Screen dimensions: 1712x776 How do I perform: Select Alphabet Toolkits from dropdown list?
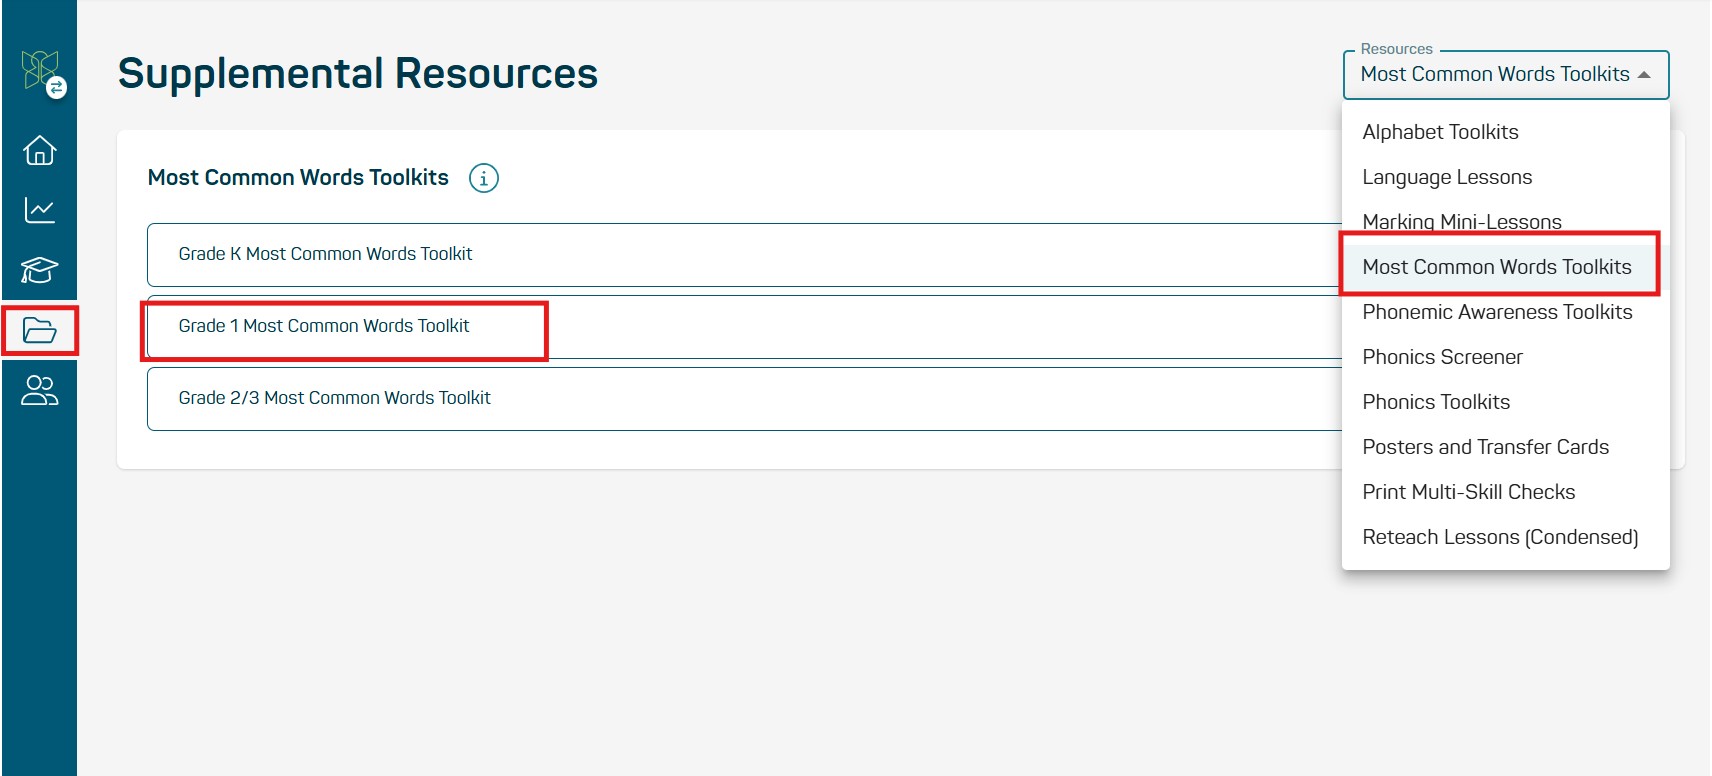[1440, 132]
